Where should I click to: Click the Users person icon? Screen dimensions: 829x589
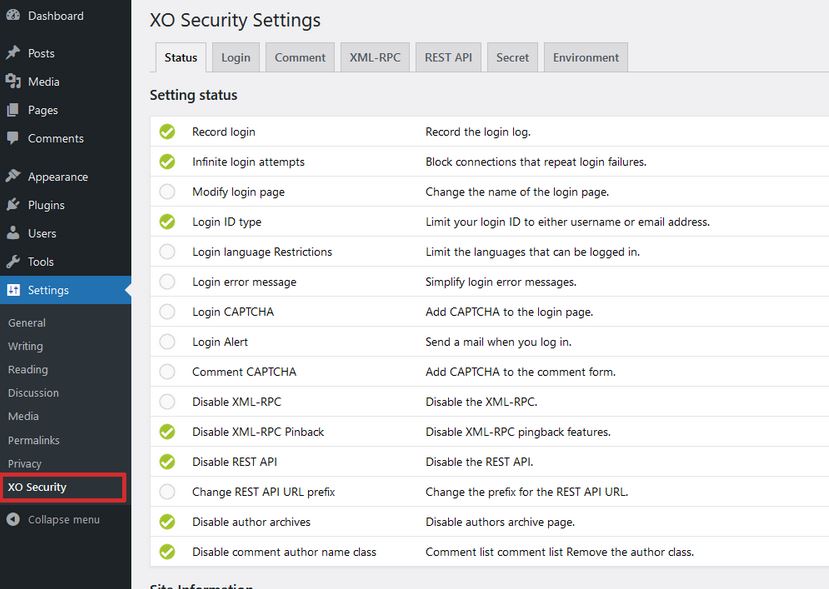pos(13,233)
